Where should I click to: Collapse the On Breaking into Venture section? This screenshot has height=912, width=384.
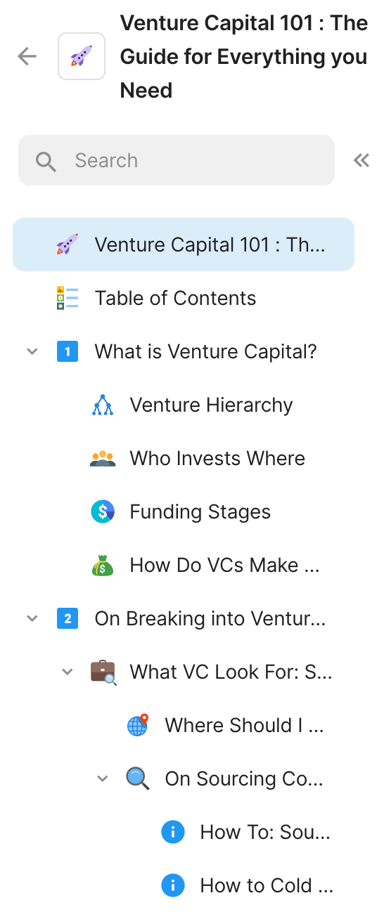click(33, 618)
